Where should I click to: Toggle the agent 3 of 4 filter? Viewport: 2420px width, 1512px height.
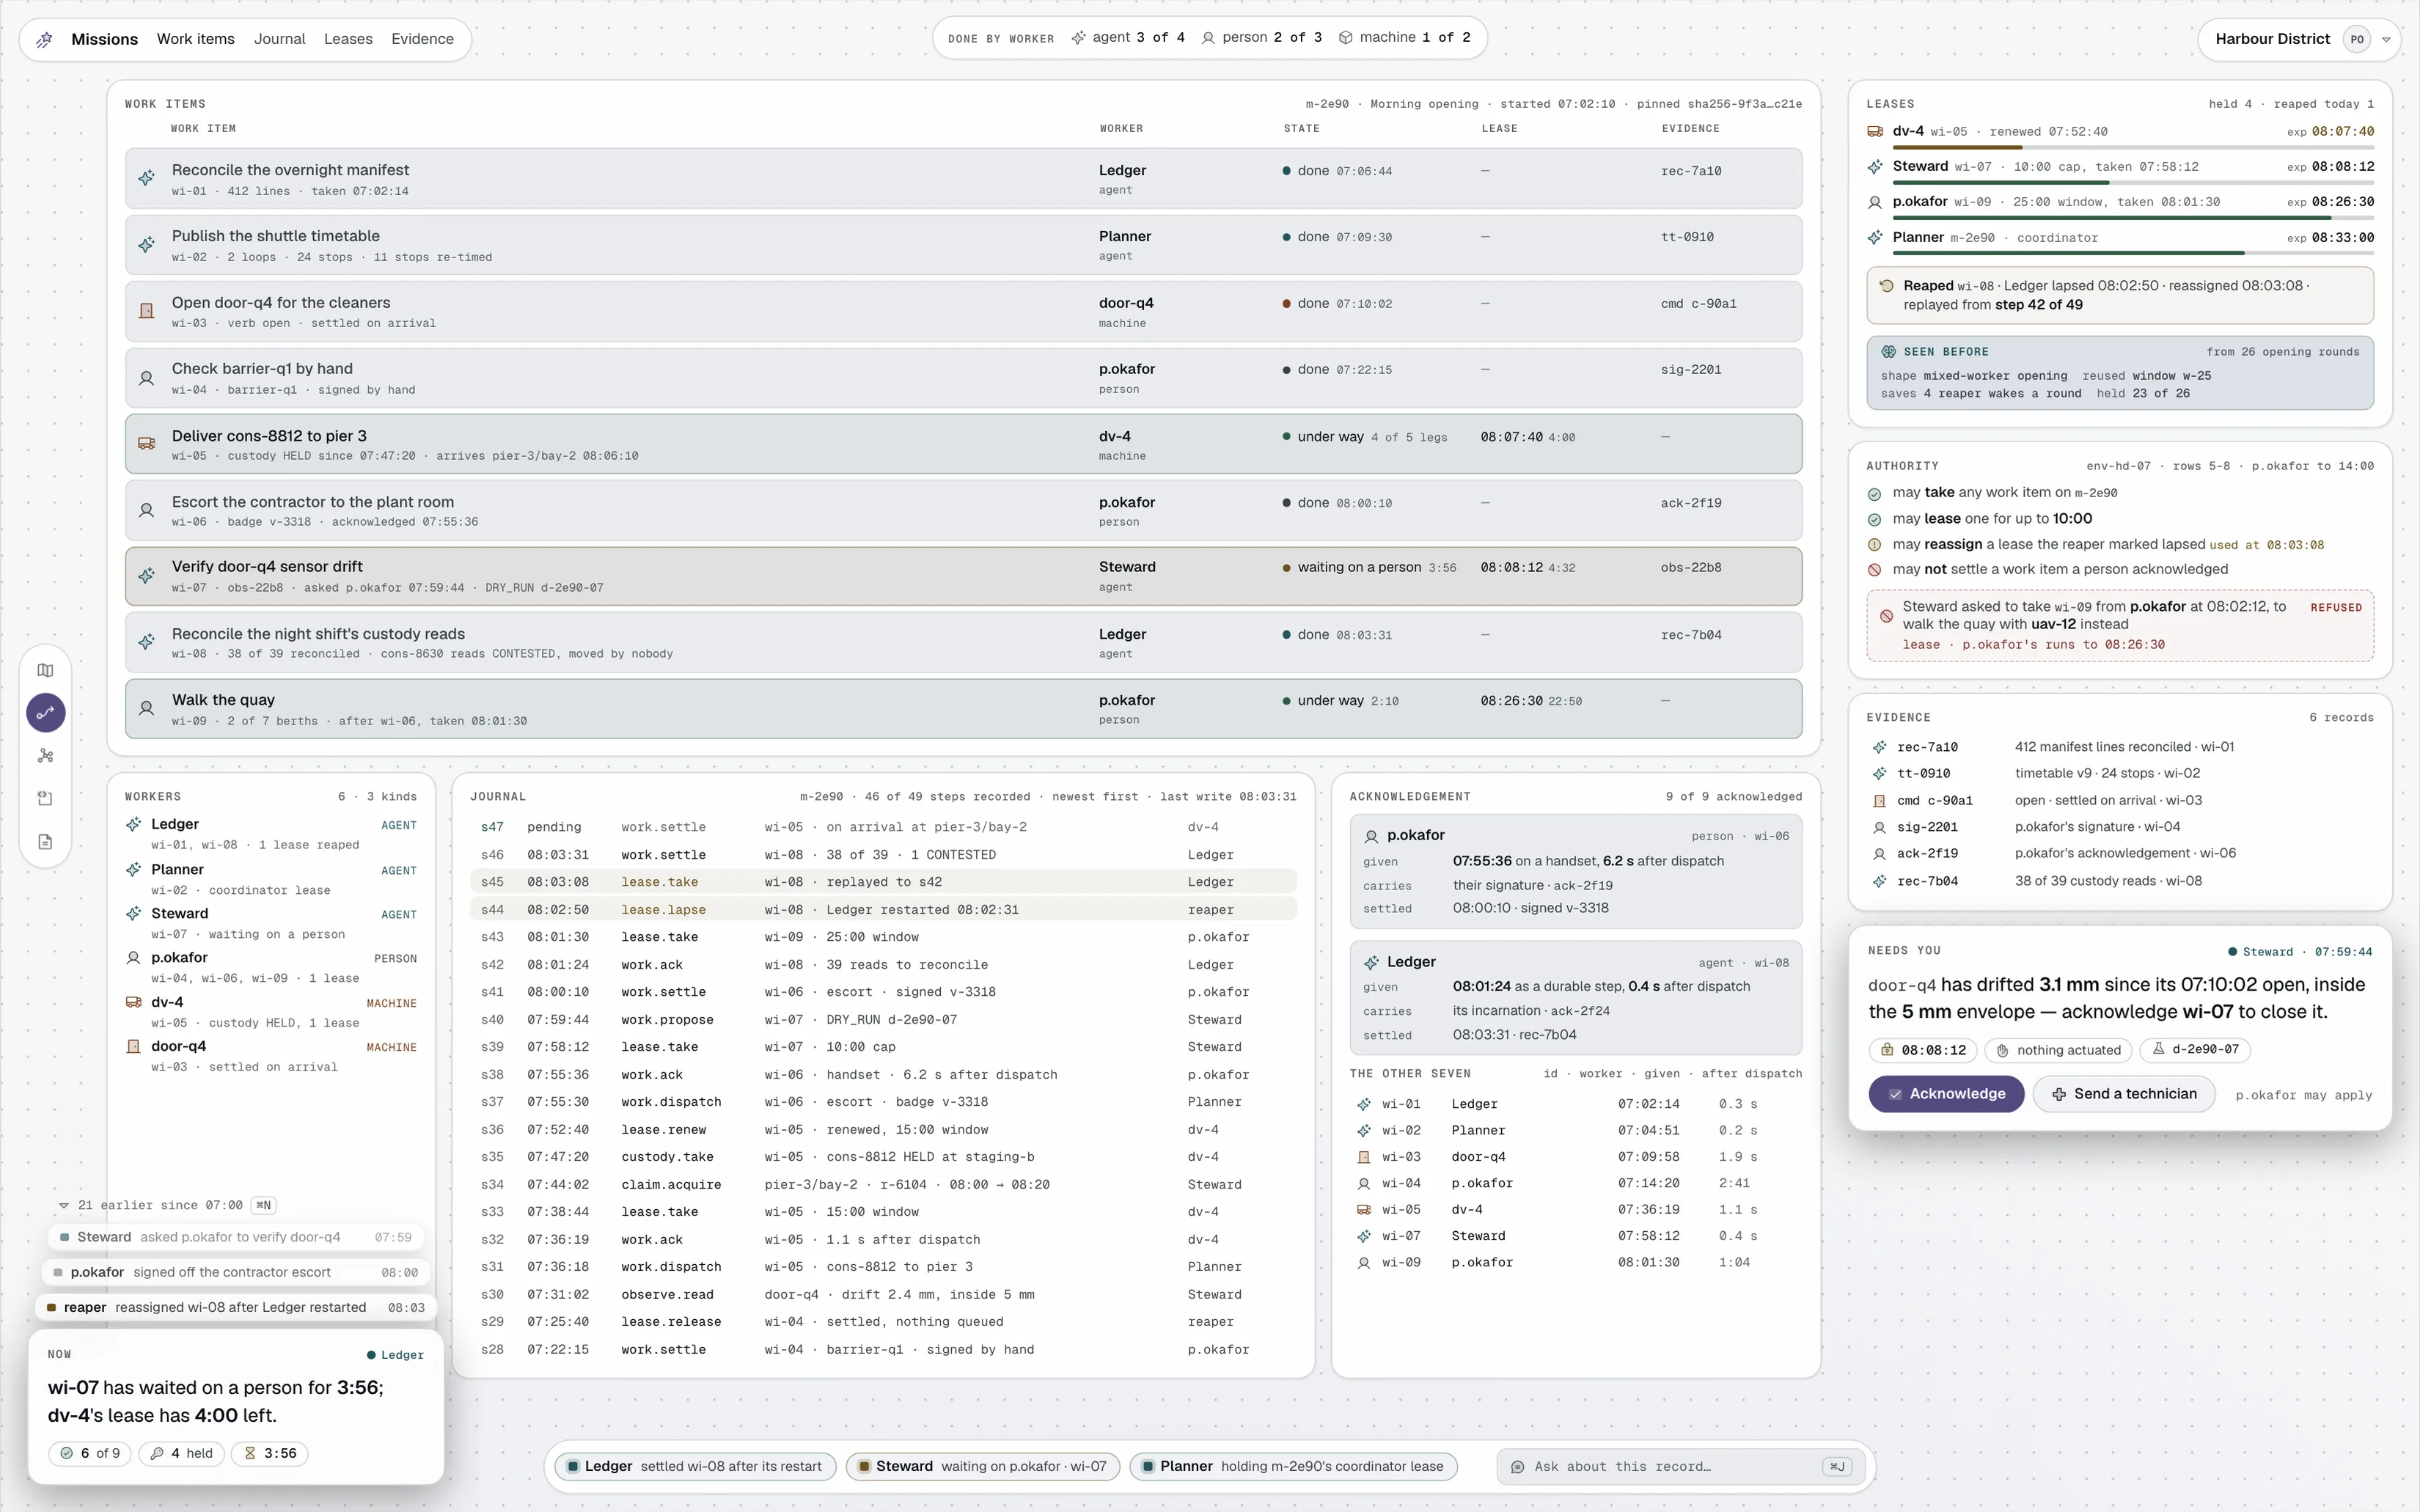point(1128,38)
